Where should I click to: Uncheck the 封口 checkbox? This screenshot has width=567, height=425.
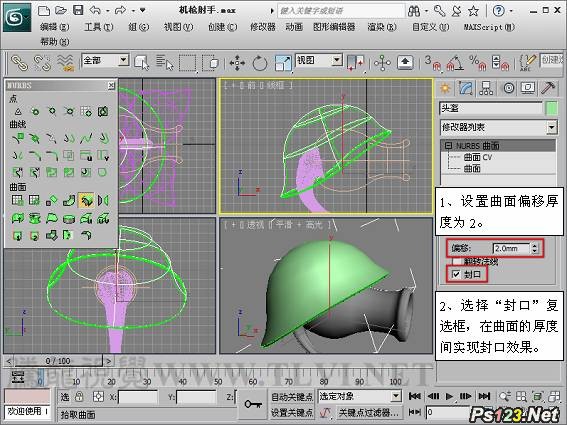coord(456,275)
